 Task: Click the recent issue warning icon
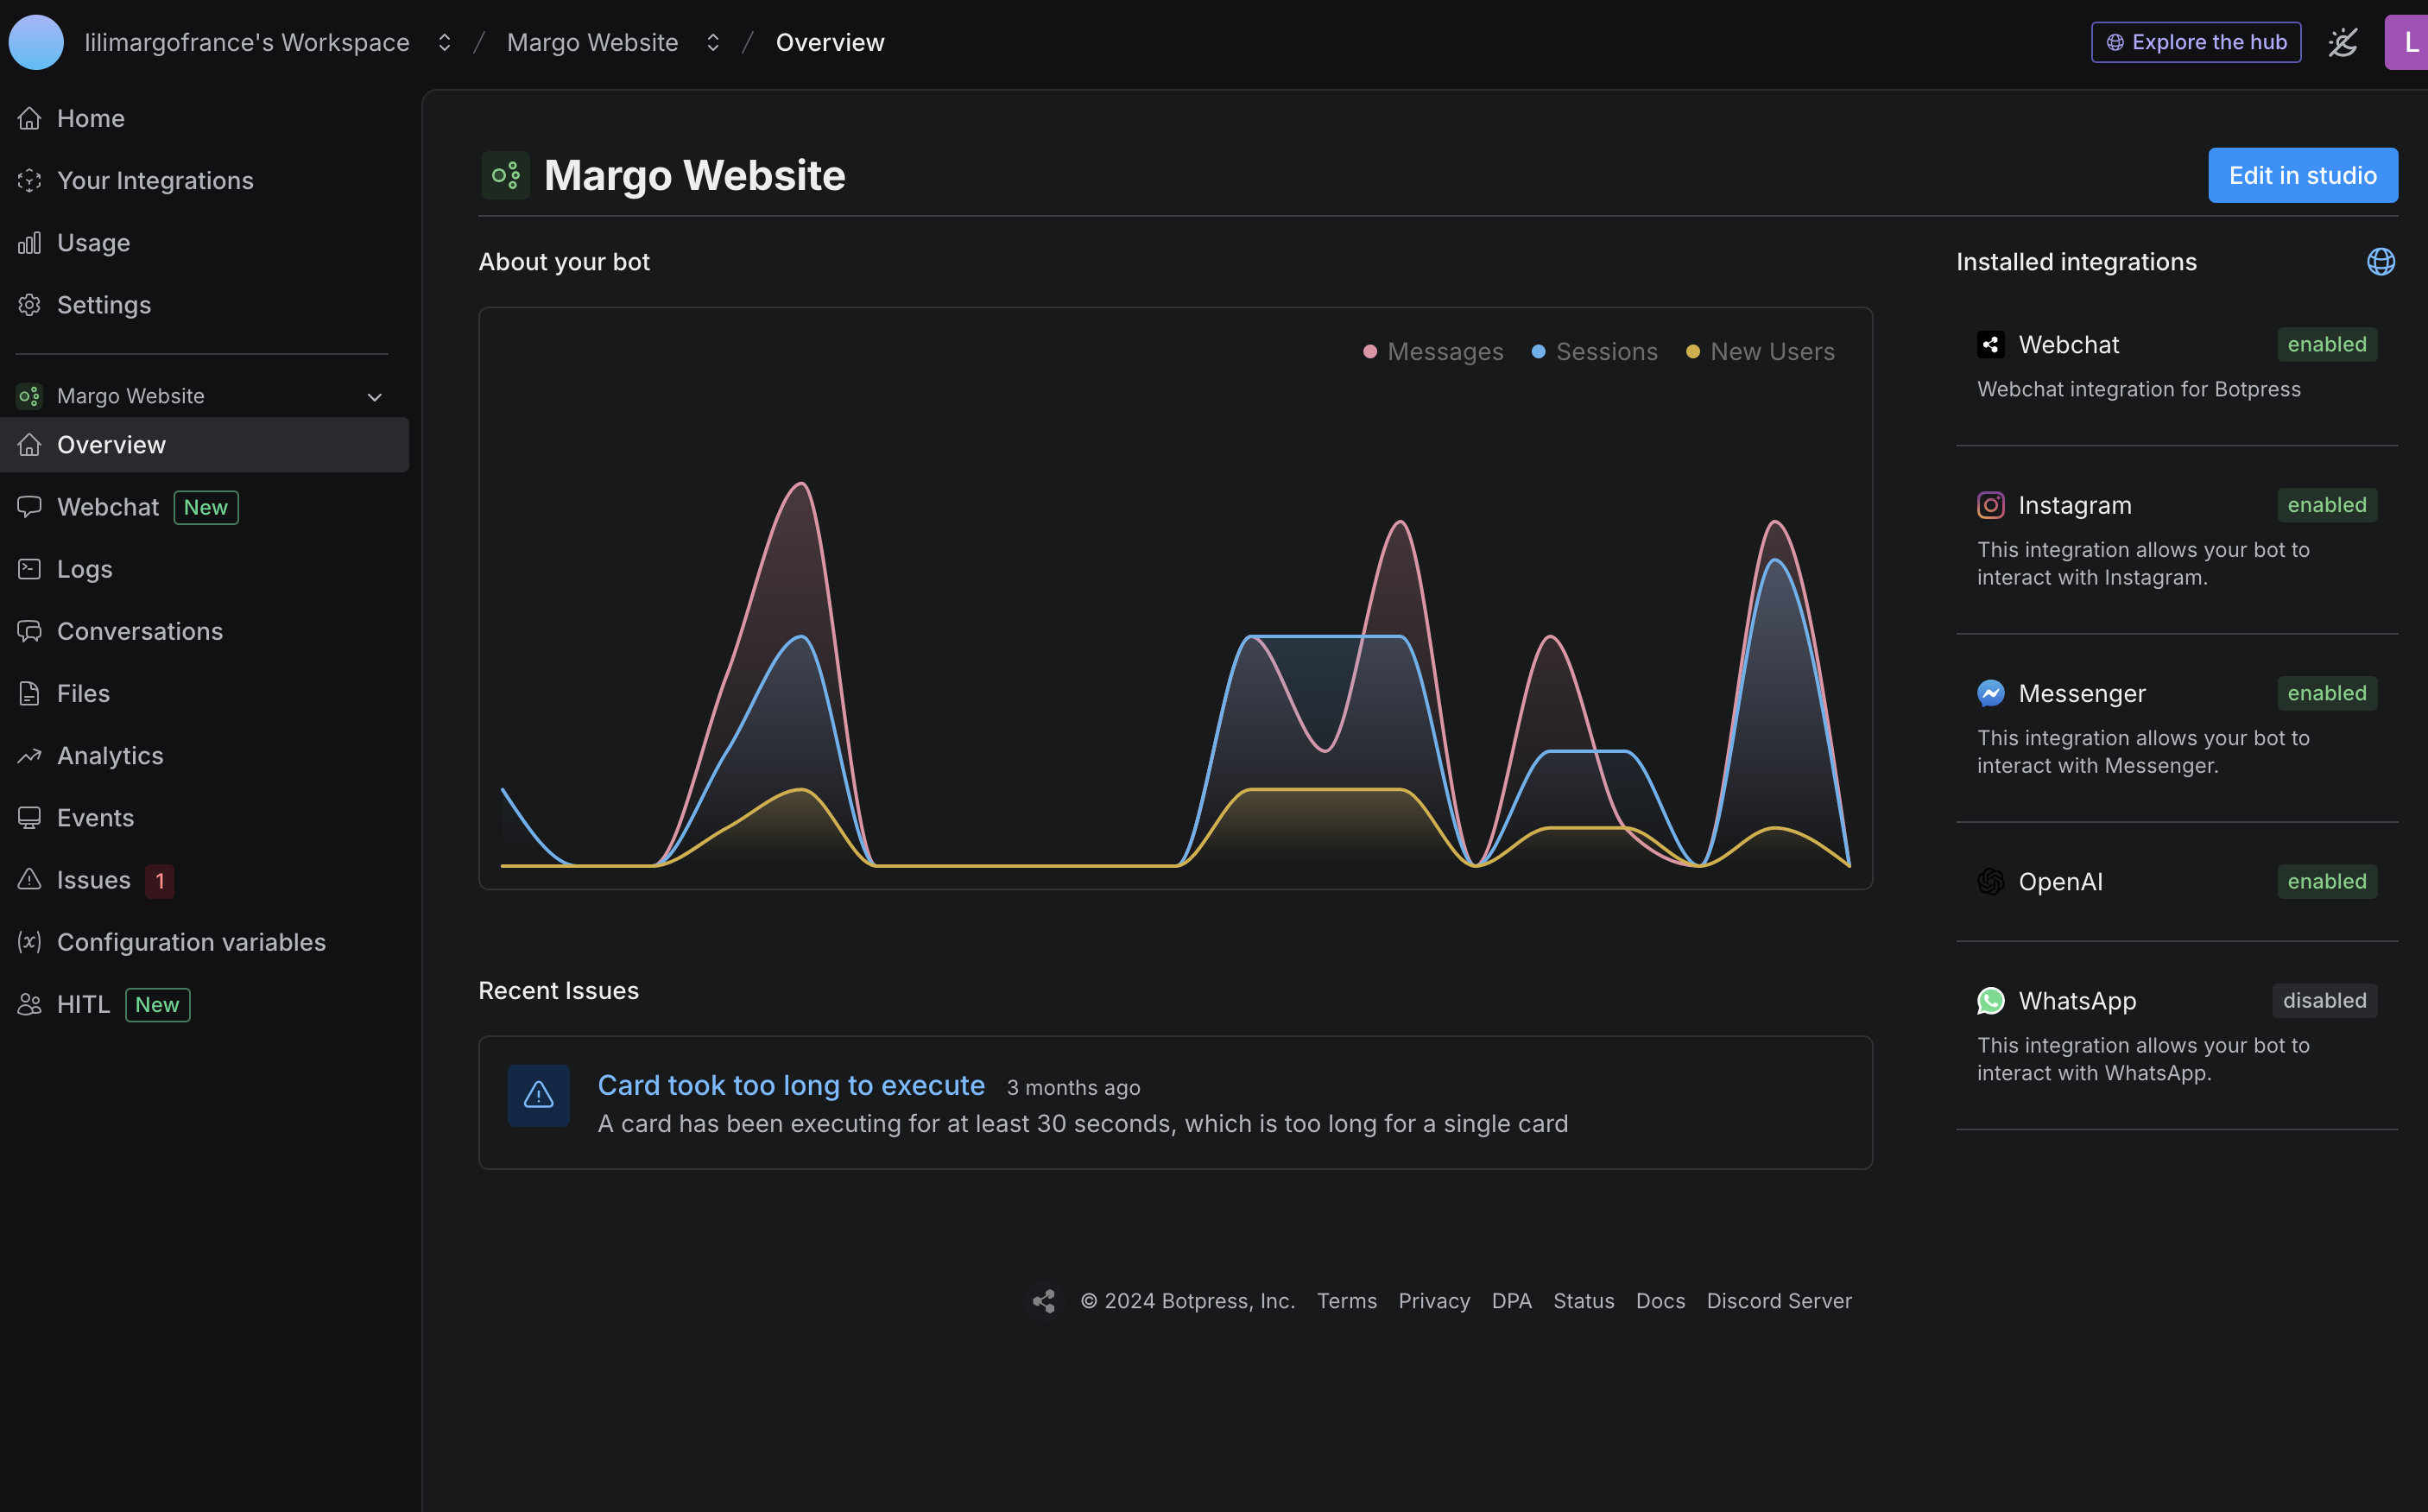(x=538, y=1096)
